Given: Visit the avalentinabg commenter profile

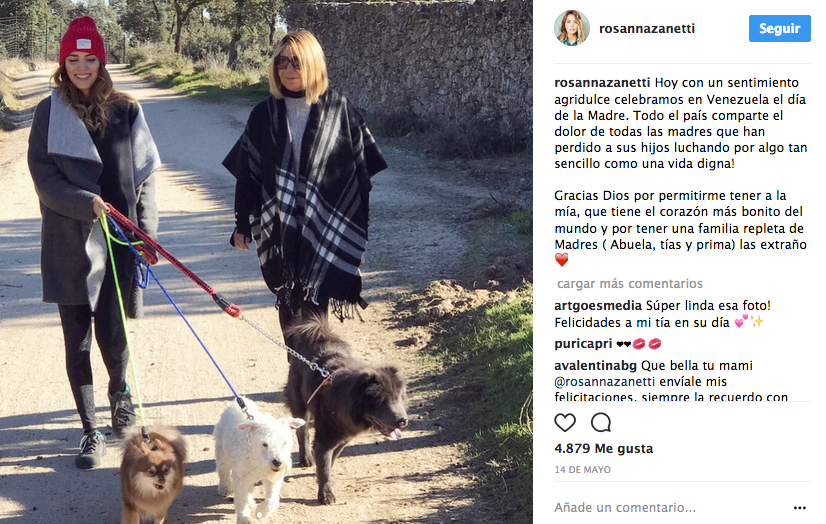Looking at the screenshot, I should pos(595,365).
